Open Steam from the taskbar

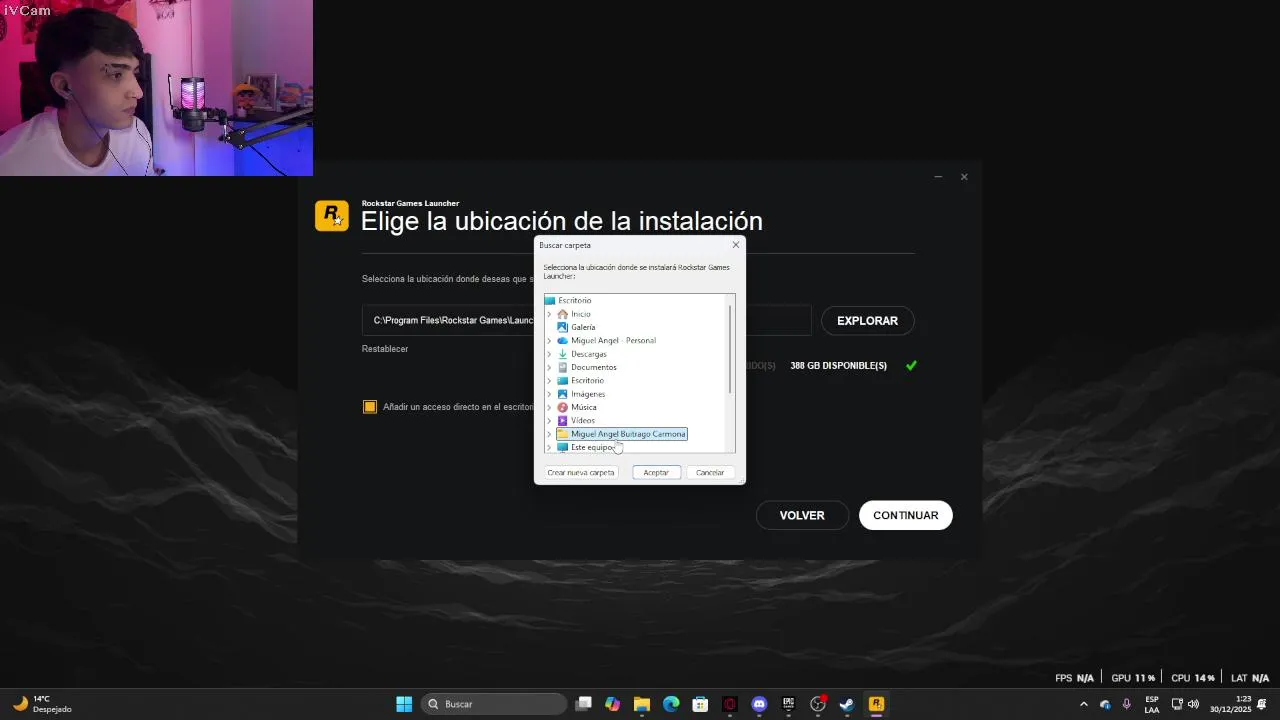tap(847, 704)
